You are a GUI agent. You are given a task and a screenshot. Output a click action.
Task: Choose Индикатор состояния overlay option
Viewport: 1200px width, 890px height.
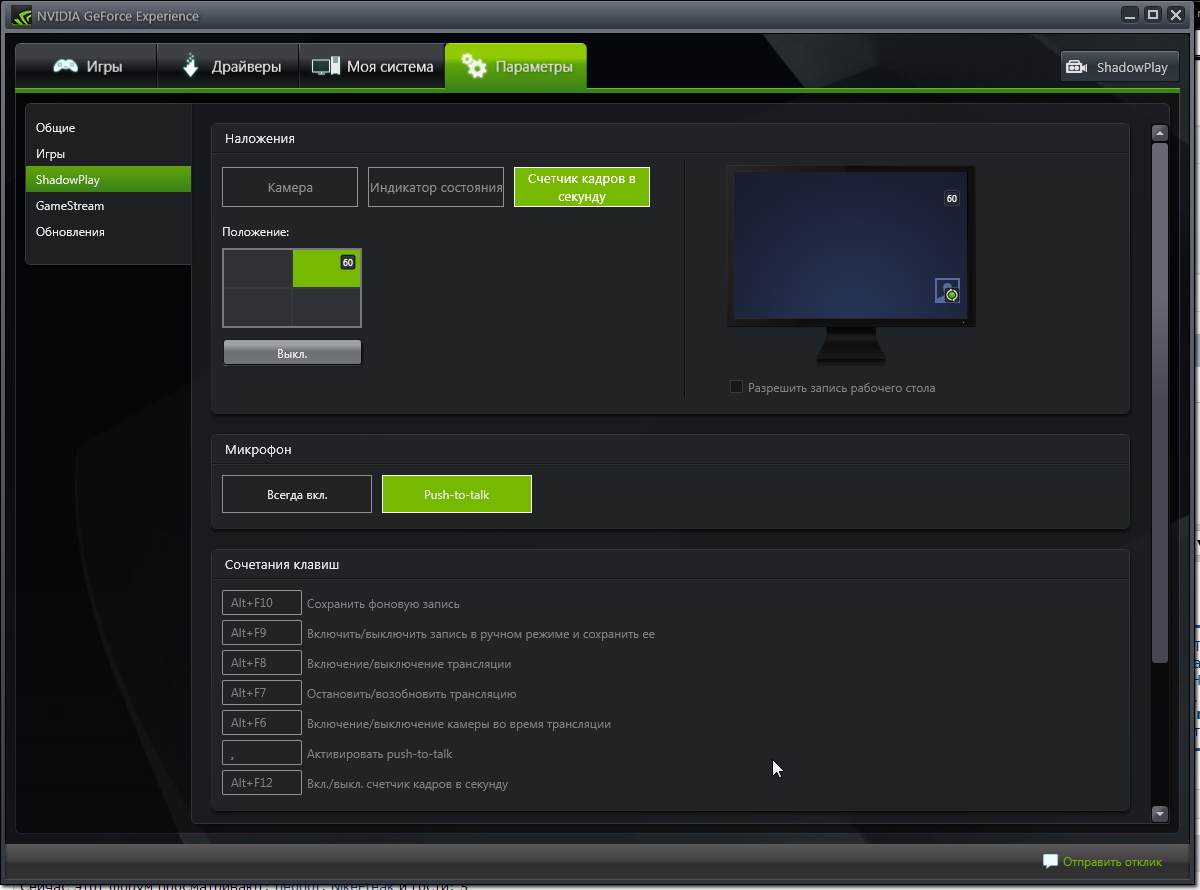tap(436, 187)
